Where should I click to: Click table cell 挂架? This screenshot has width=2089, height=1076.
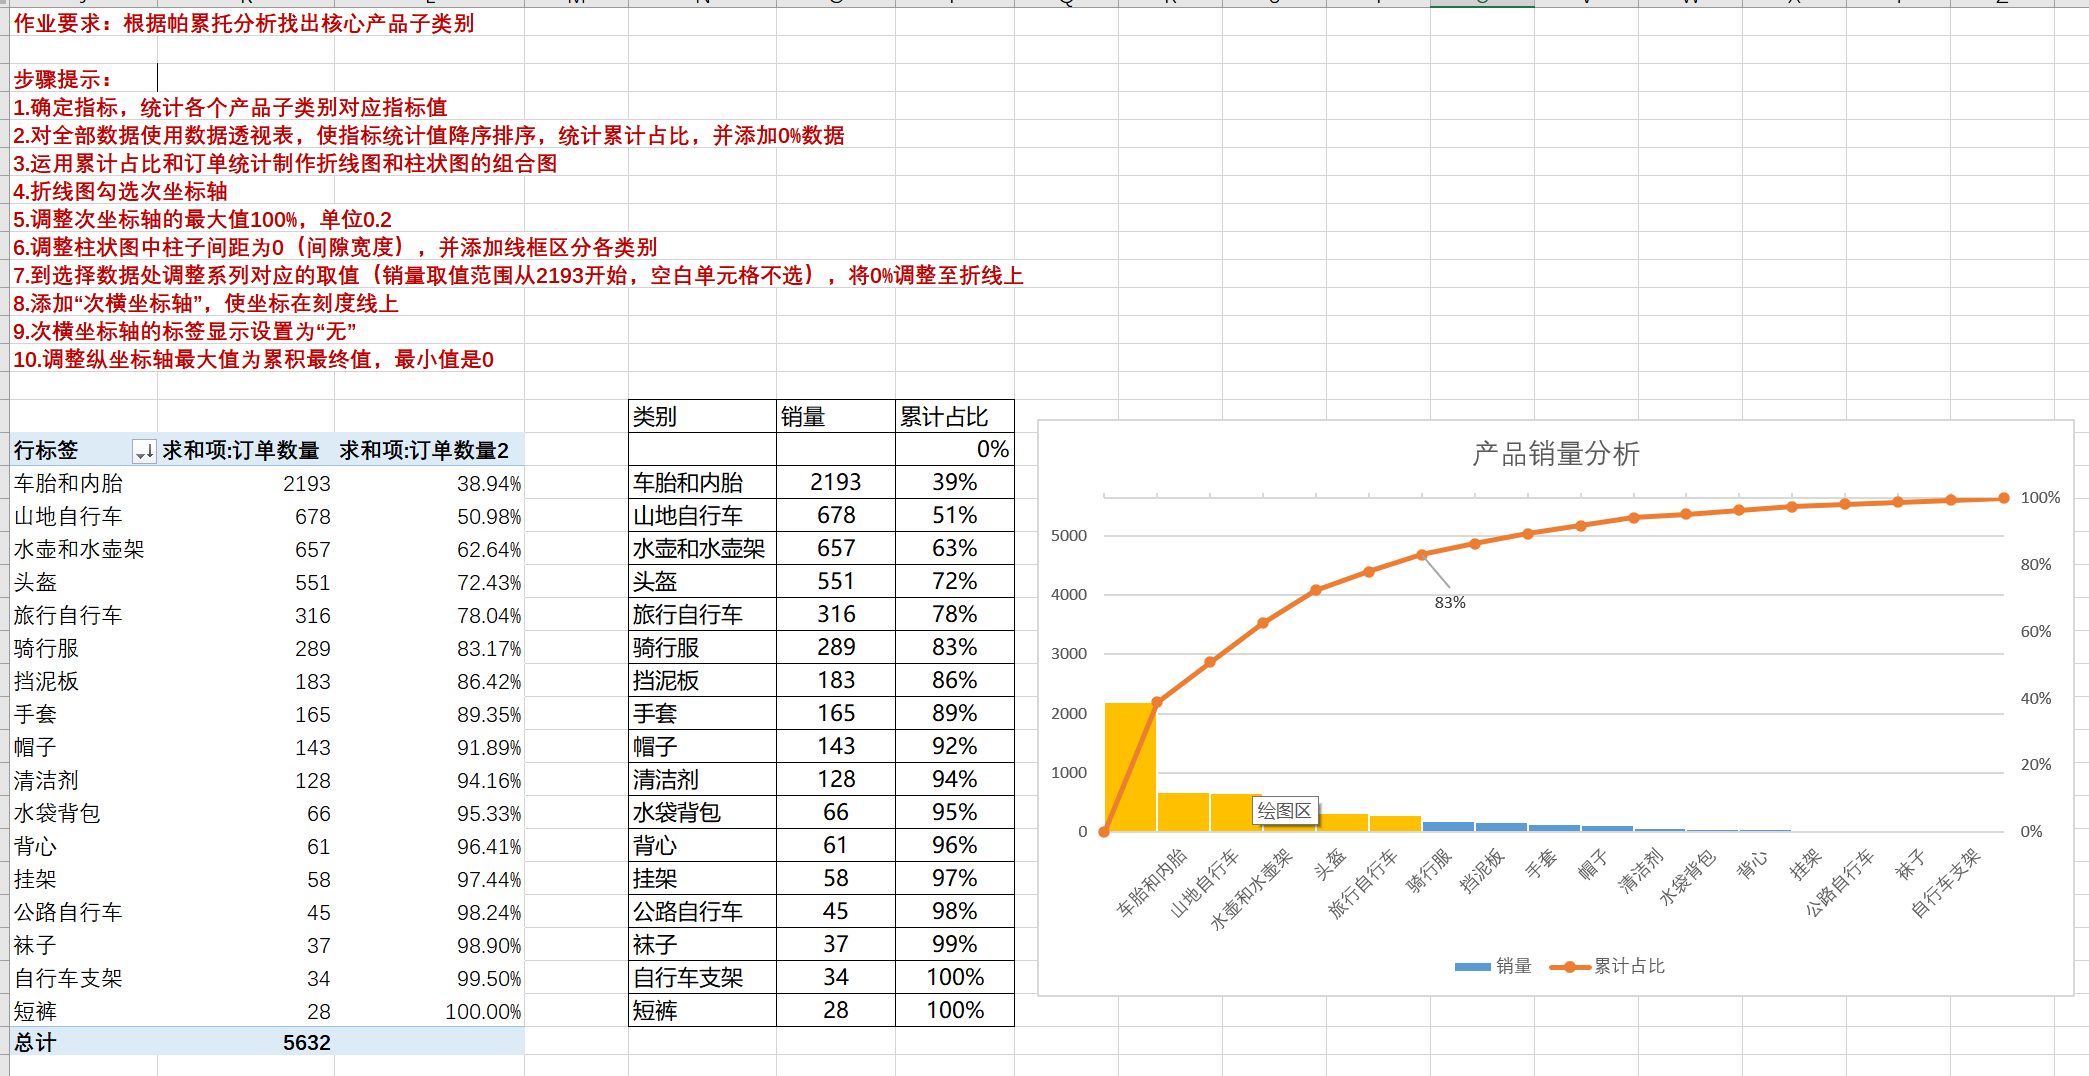[x=702, y=878]
